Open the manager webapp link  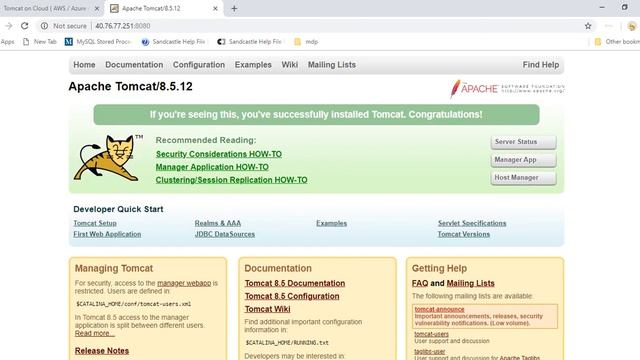point(184,283)
